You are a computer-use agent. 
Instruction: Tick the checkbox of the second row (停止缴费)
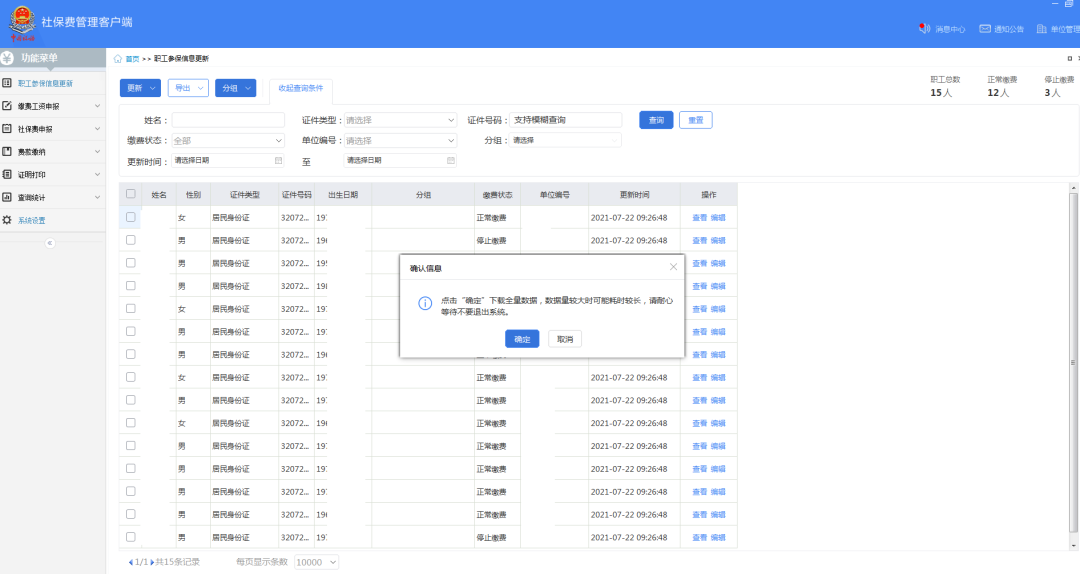point(131,240)
